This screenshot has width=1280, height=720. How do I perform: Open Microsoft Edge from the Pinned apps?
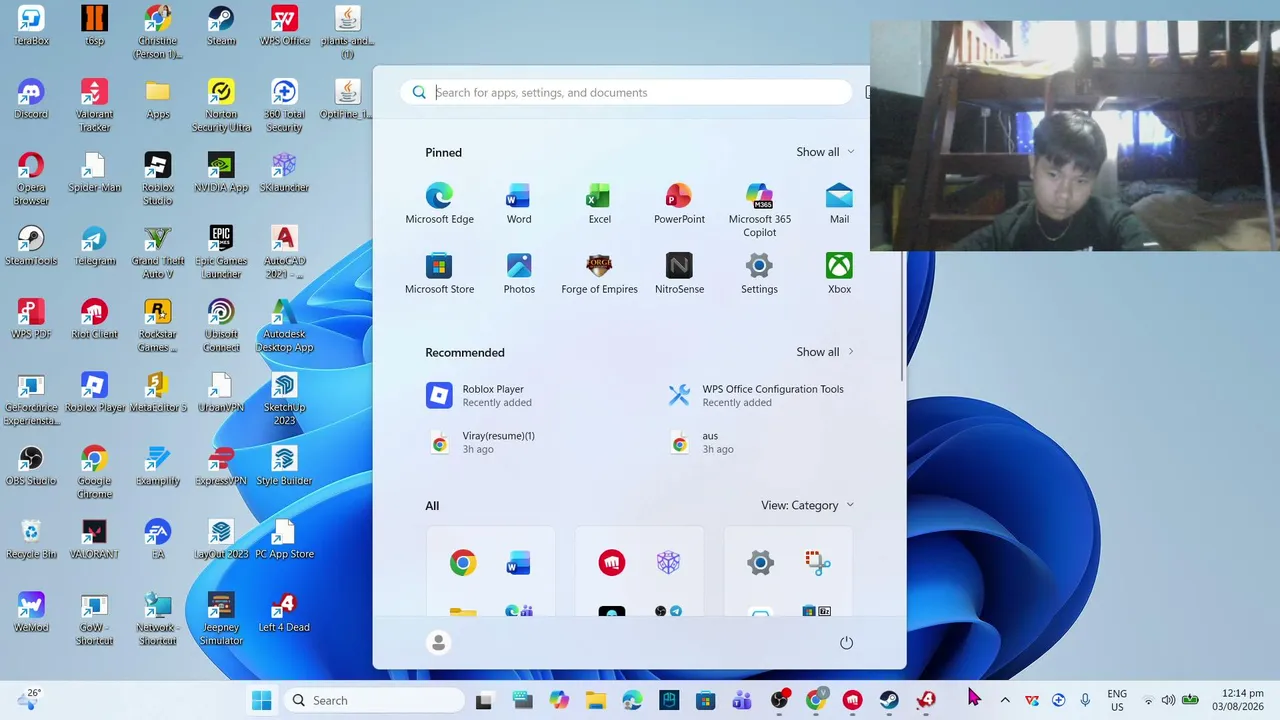coord(439,203)
